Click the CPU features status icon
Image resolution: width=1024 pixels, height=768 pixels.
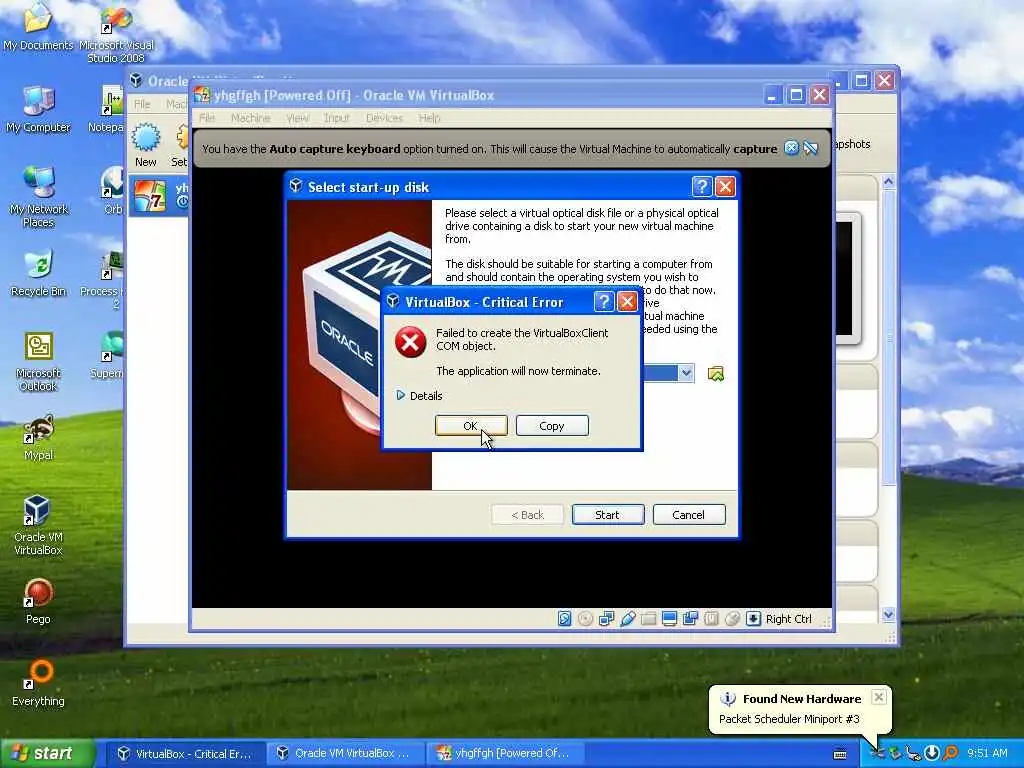tap(711, 618)
